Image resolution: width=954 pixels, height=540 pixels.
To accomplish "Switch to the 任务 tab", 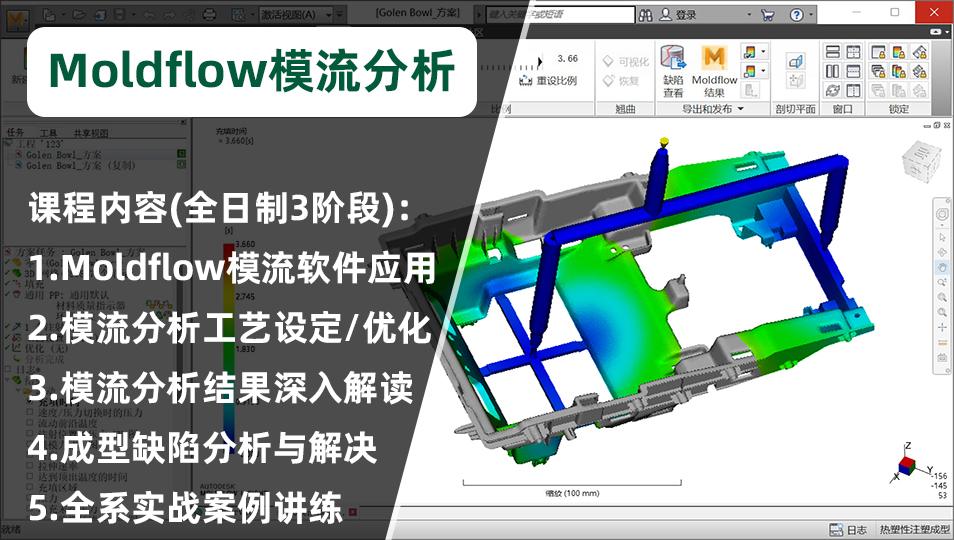I will (x=15, y=133).
